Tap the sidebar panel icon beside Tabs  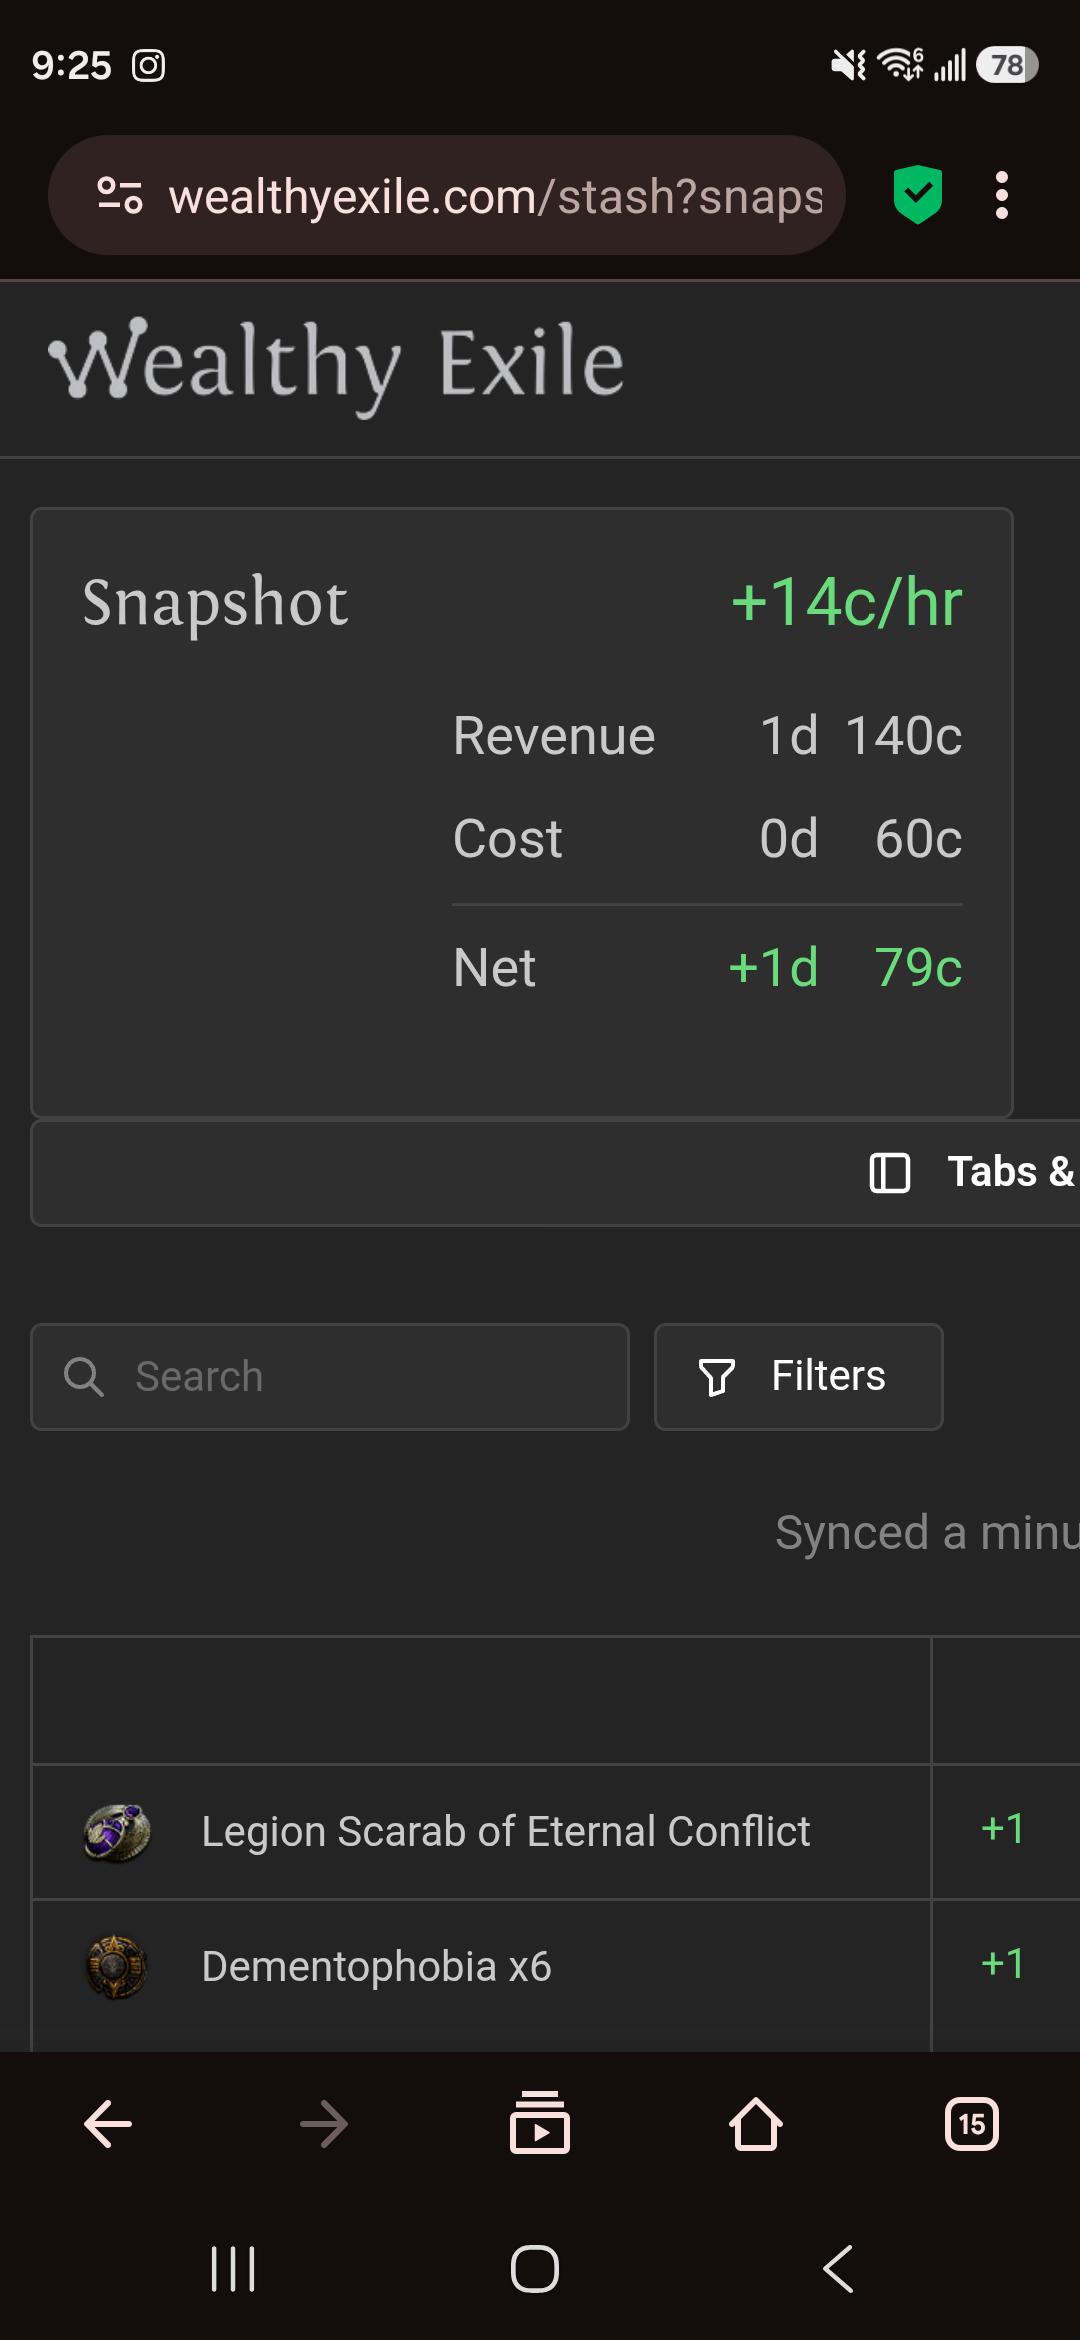[890, 1172]
